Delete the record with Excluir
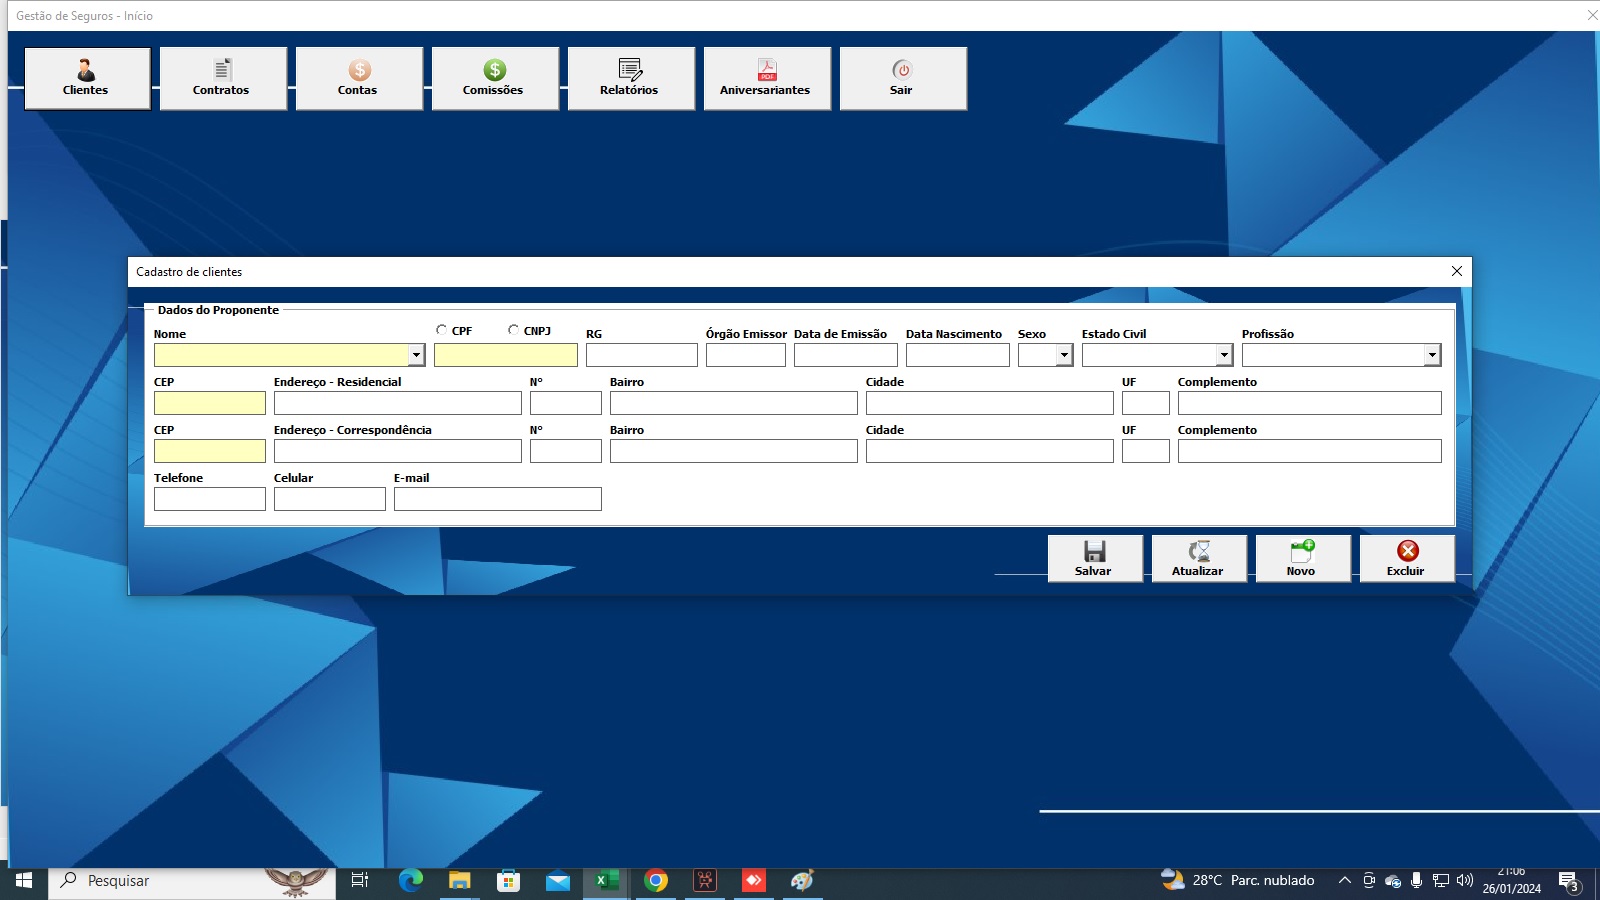The width and height of the screenshot is (1600, 900). click(x=1407, y=558)
